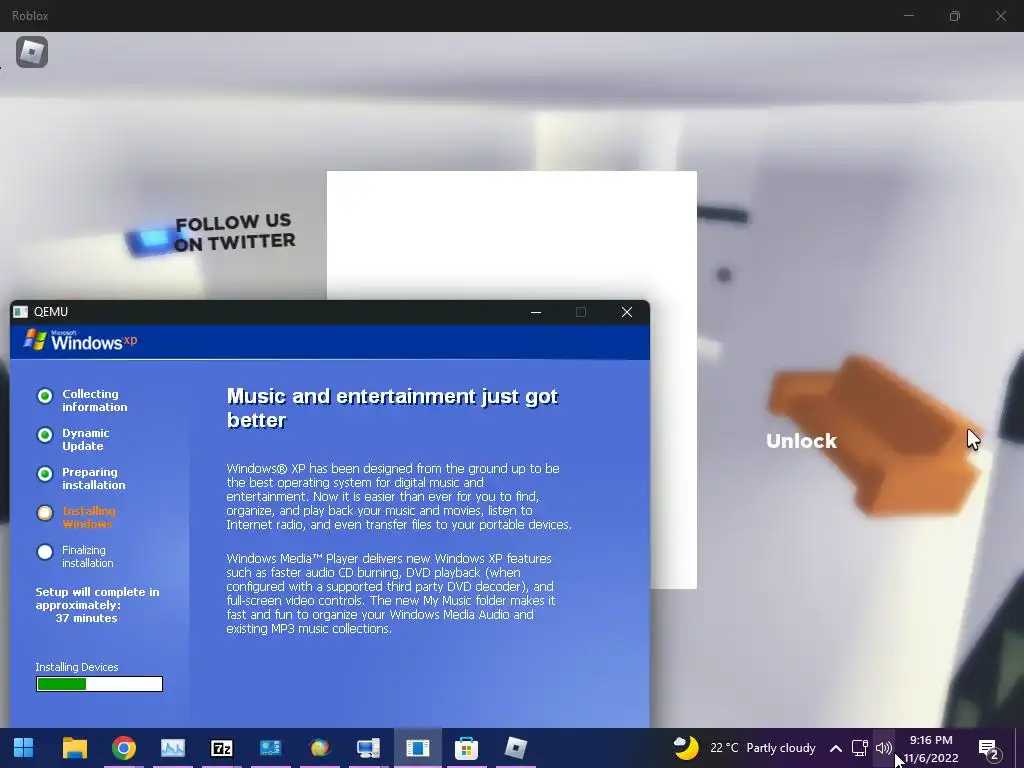
Task: Click the Windows XP logo in the setup header
Action: 80,340
